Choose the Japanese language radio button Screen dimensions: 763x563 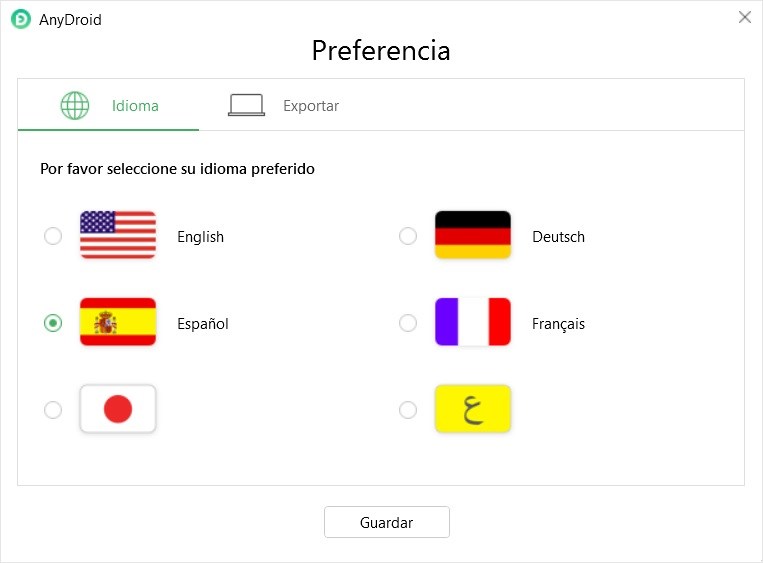click(x=53, y=410)
